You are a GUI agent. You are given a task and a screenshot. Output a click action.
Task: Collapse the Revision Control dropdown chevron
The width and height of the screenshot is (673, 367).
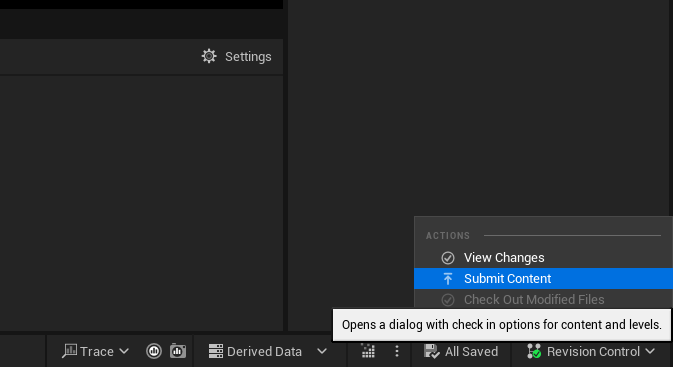coord(650,351)
